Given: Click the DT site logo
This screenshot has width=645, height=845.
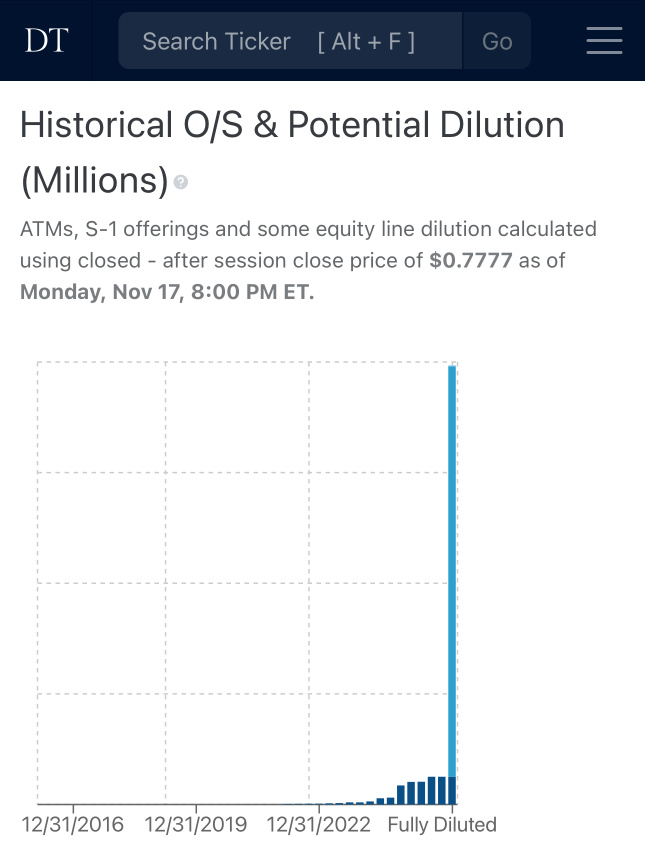Looking at the screenshot, I should (46, 41).
